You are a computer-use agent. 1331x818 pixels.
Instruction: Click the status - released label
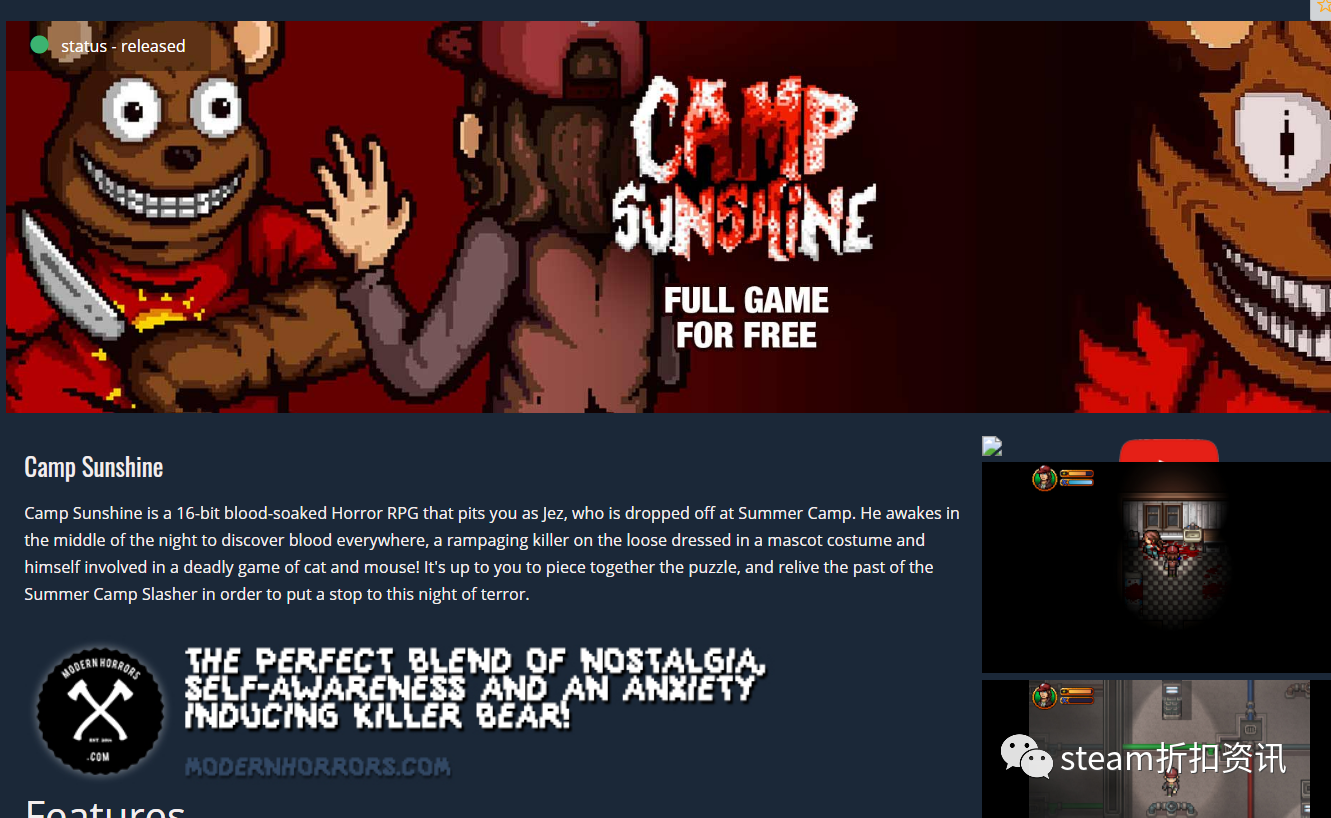(x=123, y=46)
